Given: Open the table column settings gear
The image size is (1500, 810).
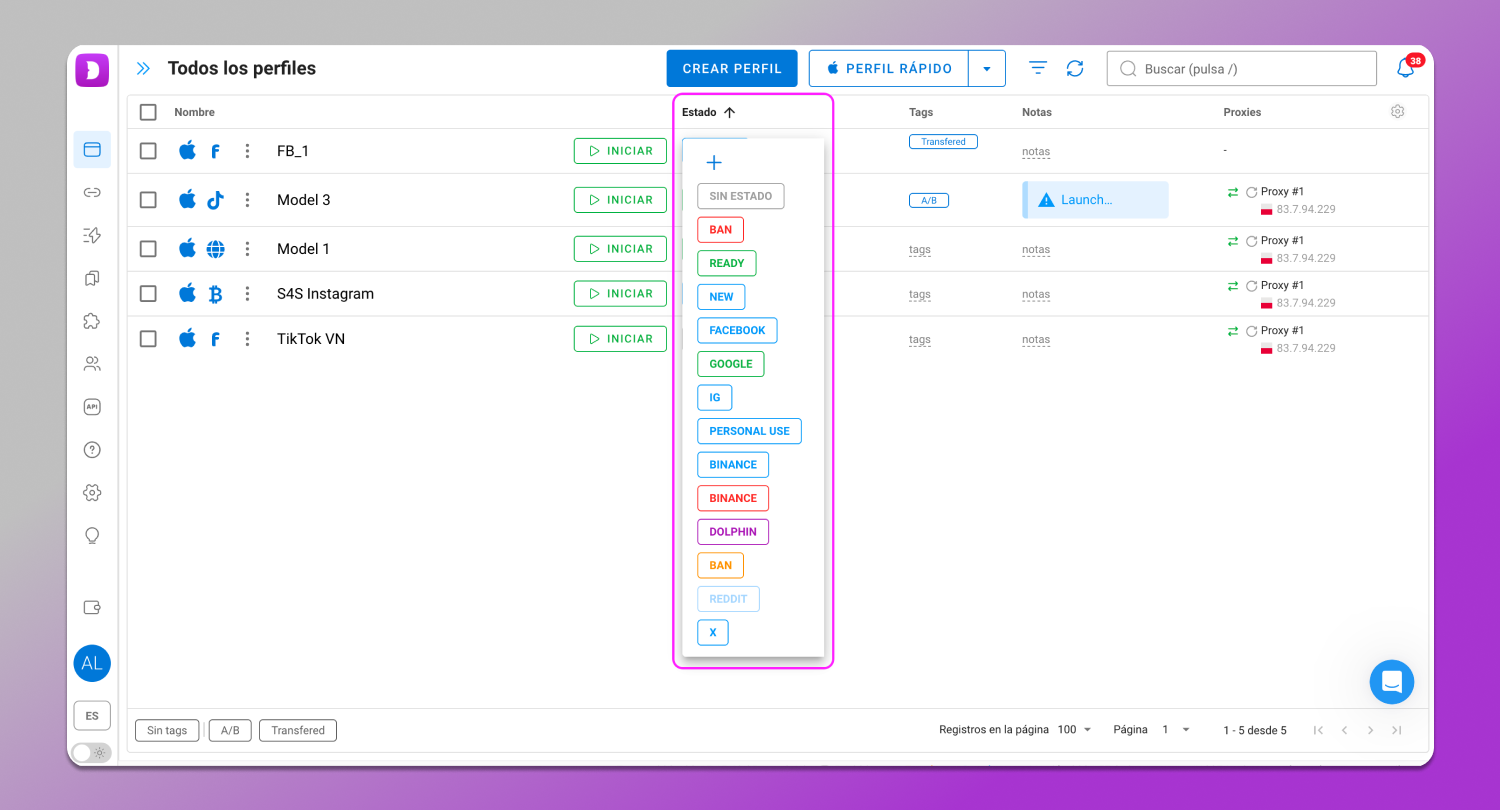Looking at the screenshot, I should 1397,112.
